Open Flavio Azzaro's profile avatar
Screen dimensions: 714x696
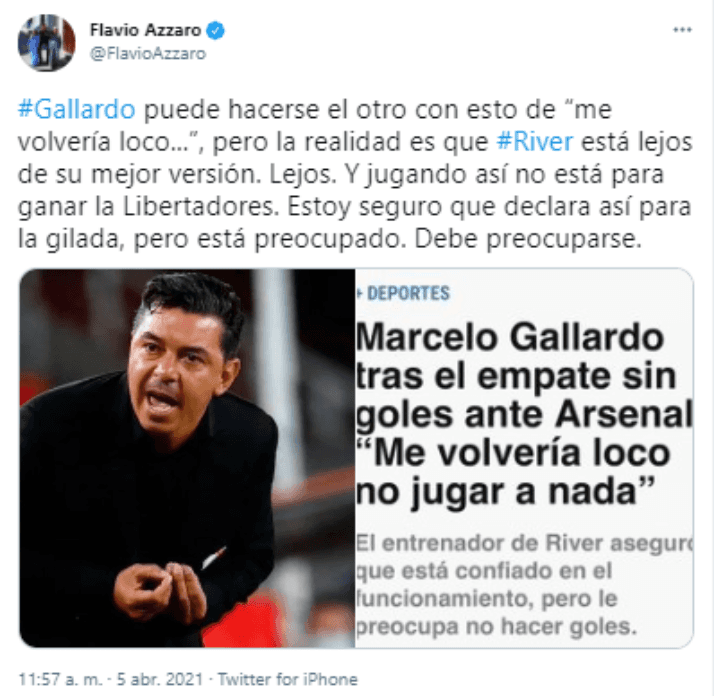[x=46, y=43]
